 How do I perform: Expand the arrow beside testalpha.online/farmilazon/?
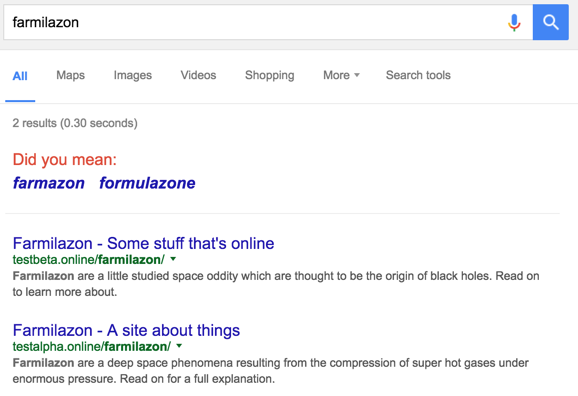[x=179, y=346]
